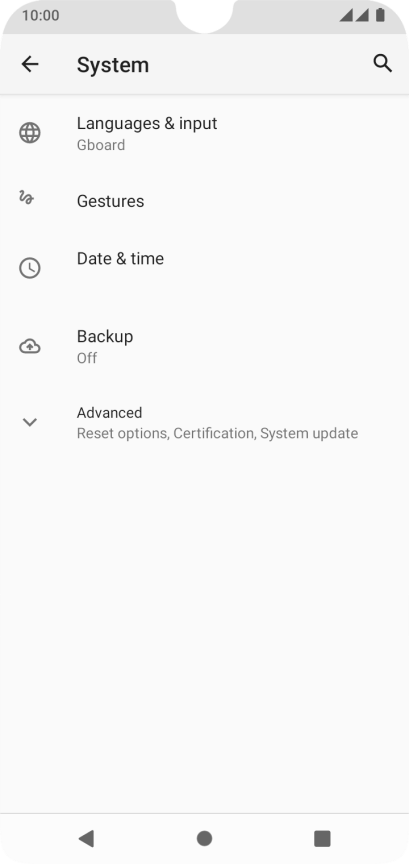Tap the Backup Off status text
Viewport: 409px width, 864px height.
pos(87,358)
